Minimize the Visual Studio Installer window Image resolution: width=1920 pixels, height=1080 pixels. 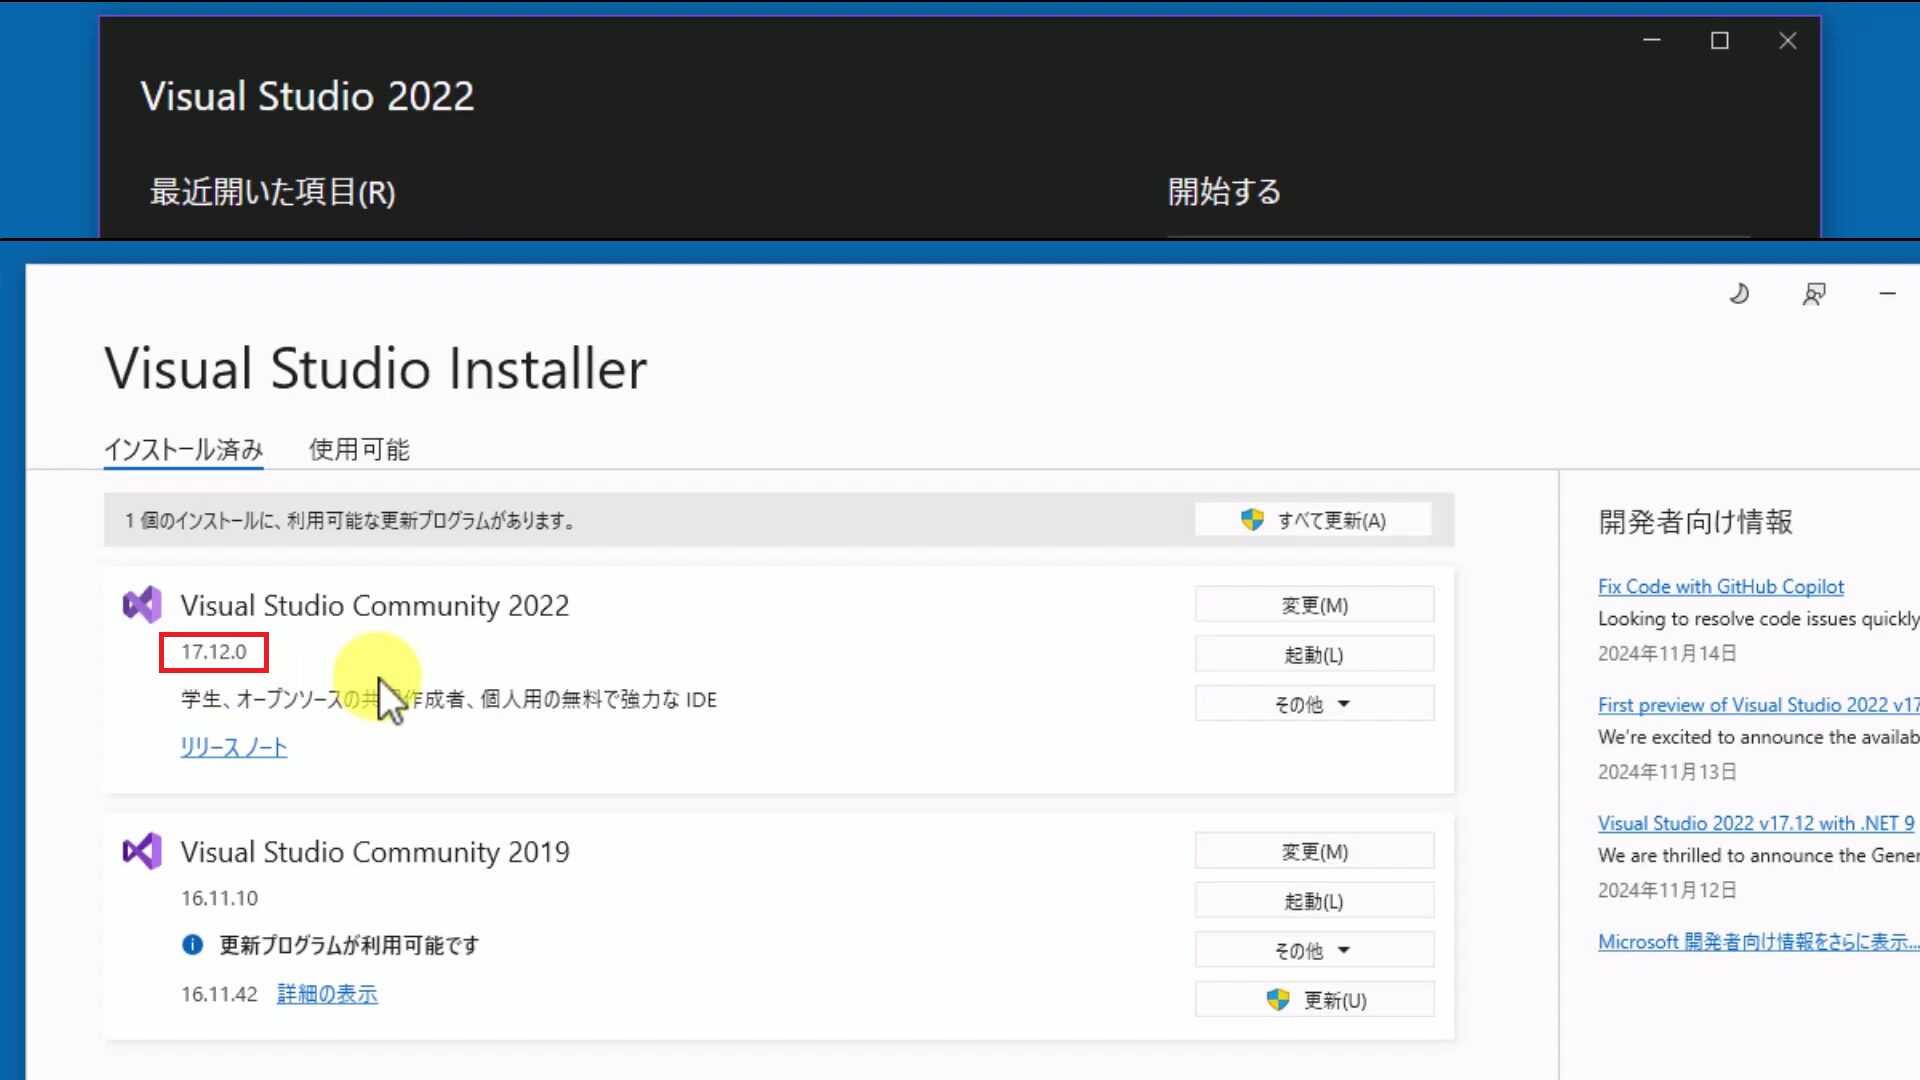[x=1887, y=294]
